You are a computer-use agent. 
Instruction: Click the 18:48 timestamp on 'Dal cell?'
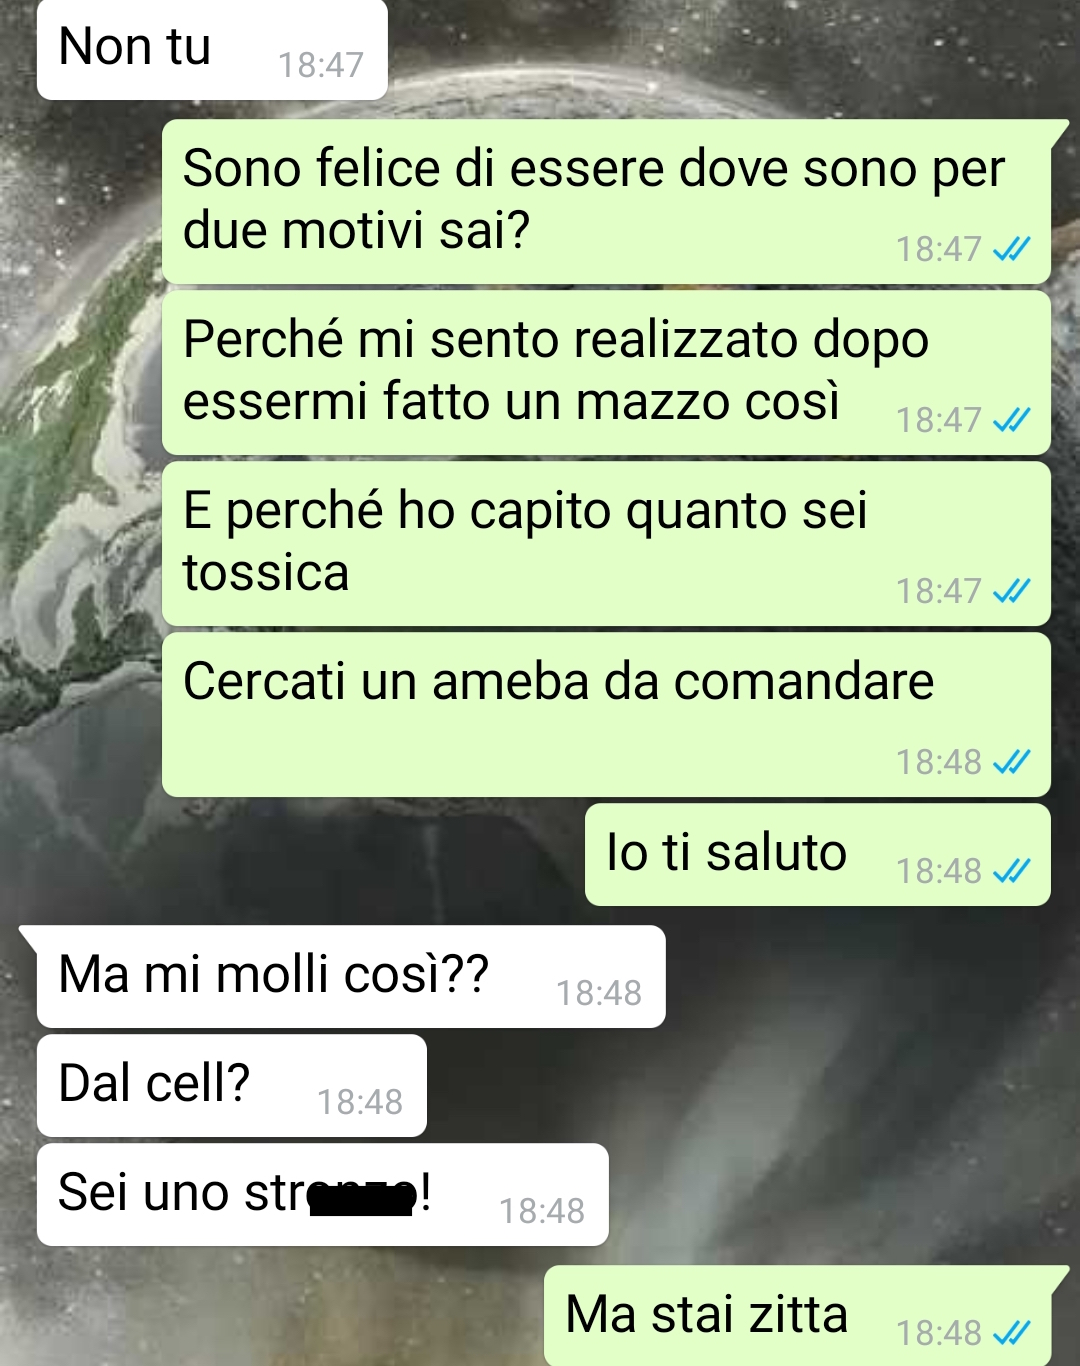[360, 1102]
